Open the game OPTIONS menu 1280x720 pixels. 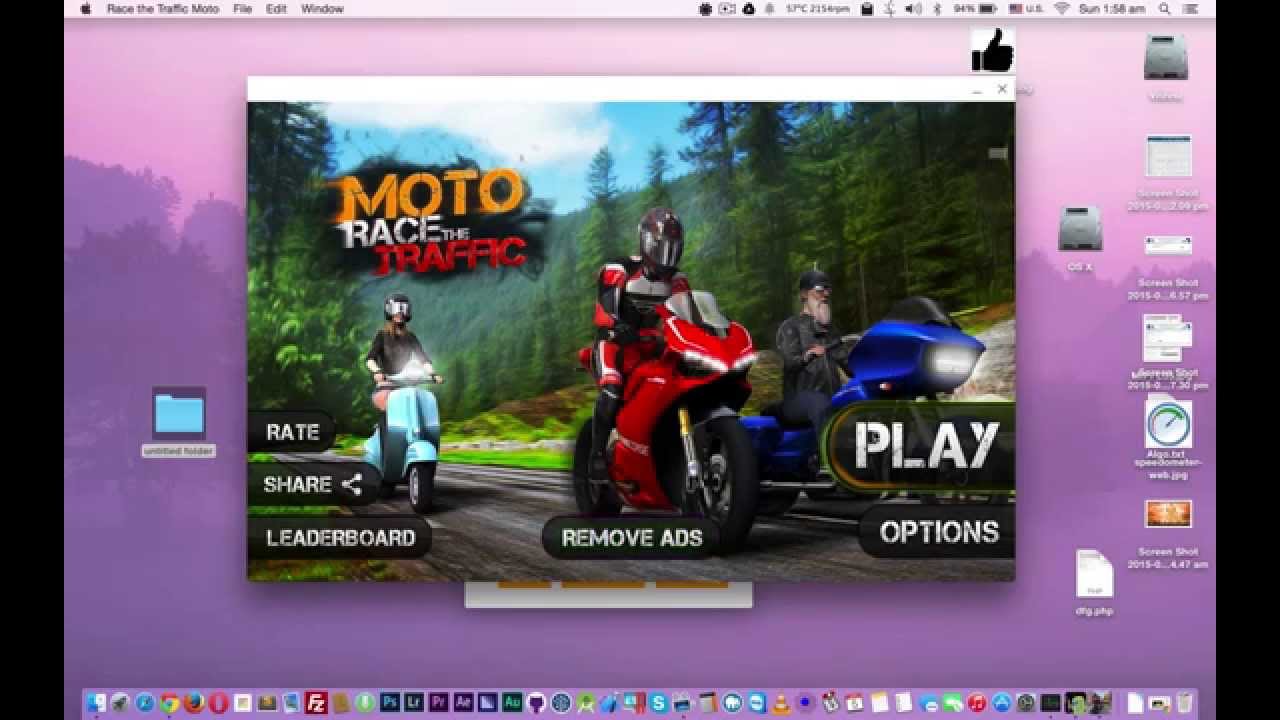pyautogui.click(x=938, y=532)
